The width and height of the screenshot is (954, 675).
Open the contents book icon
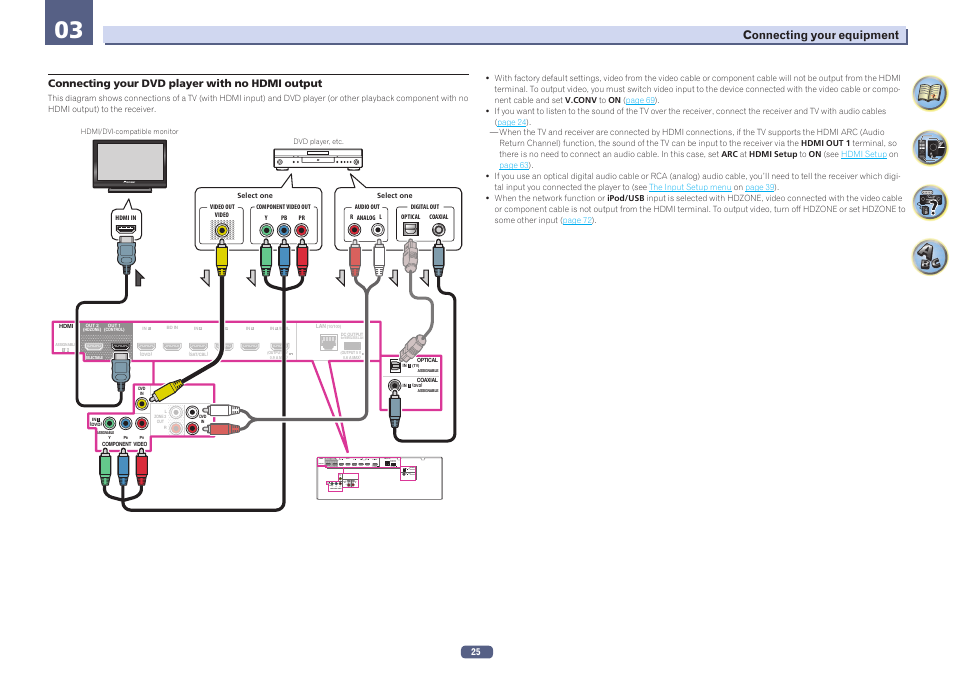pos(930,93)
